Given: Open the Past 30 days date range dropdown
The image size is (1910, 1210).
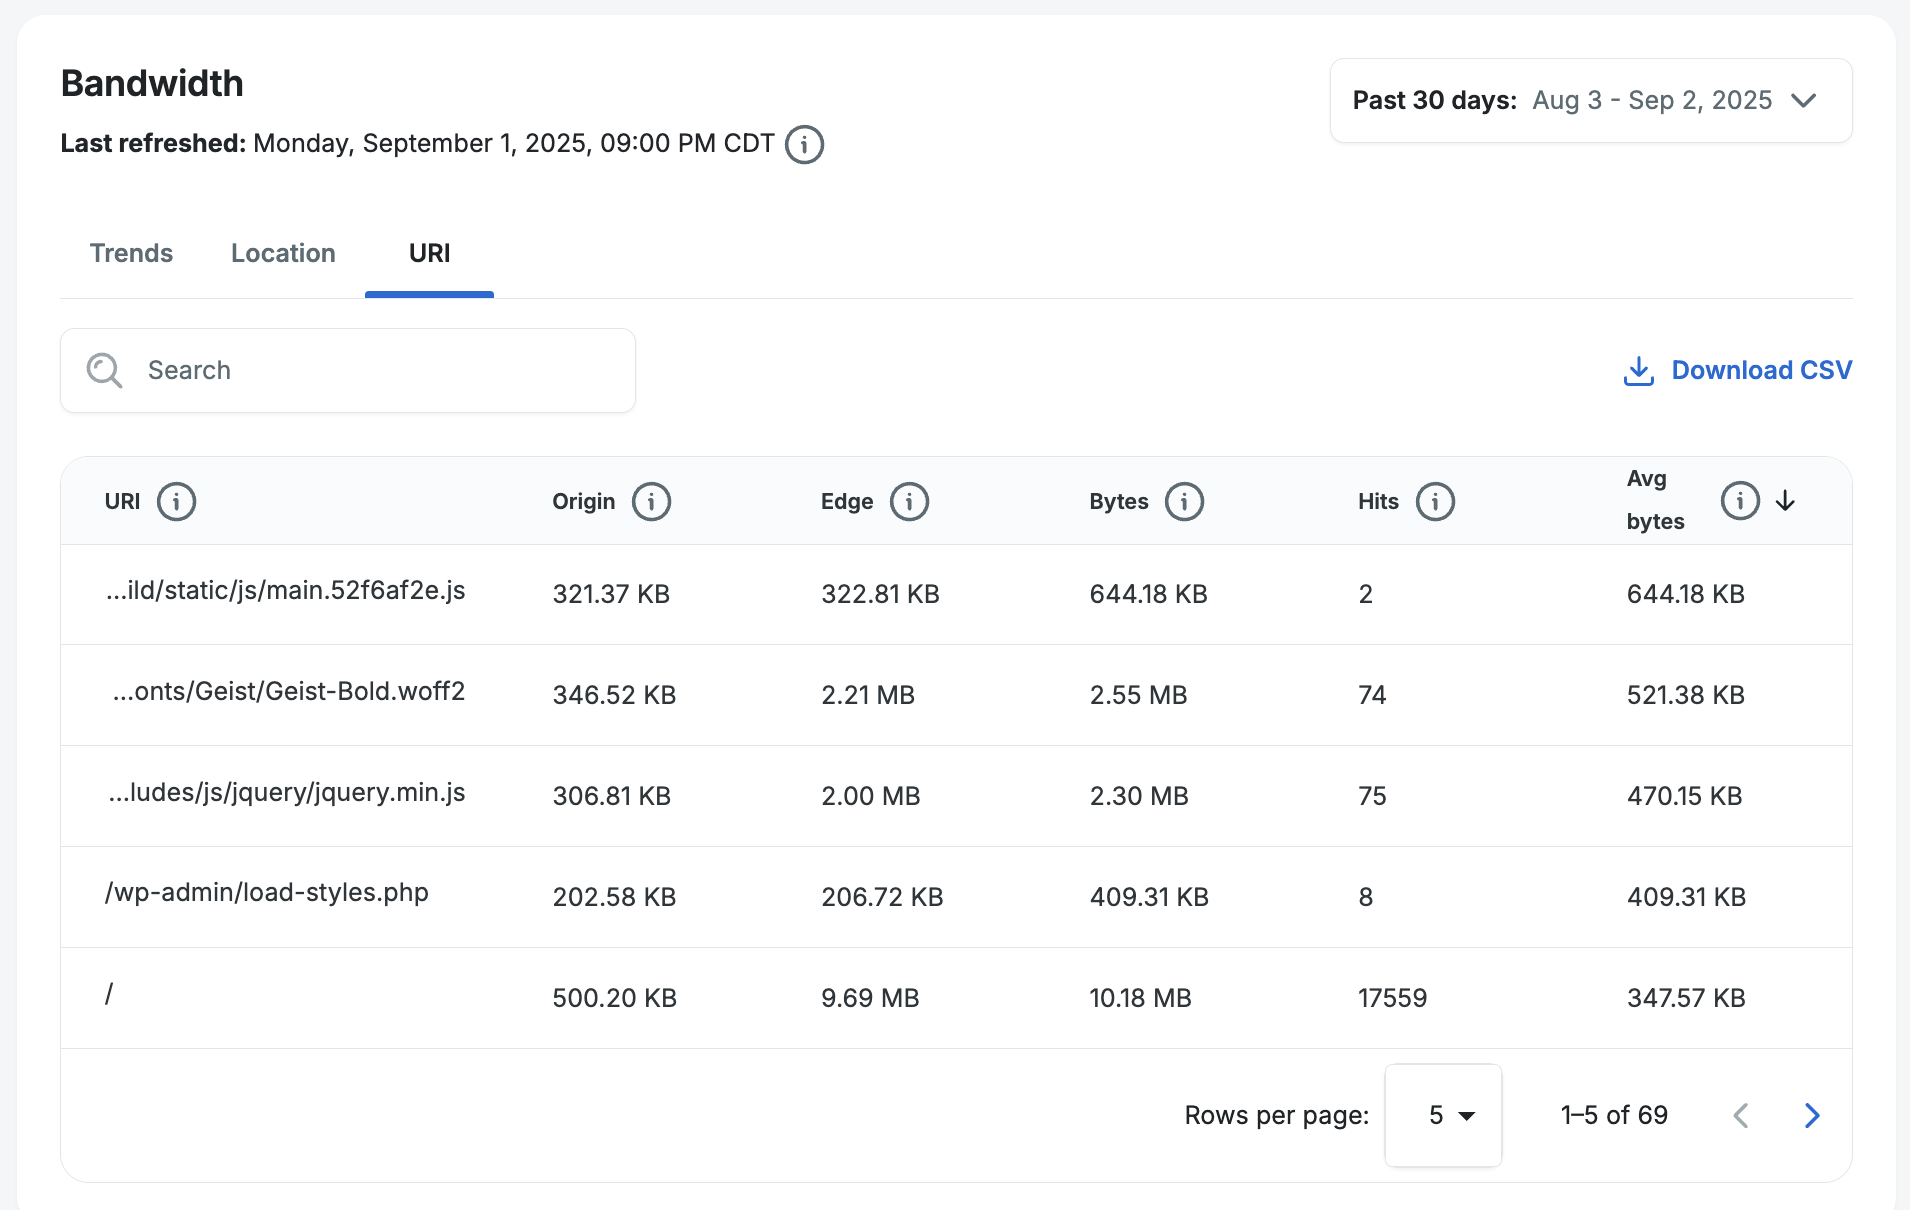Looking at the screenshot, I should [1590, 100].
